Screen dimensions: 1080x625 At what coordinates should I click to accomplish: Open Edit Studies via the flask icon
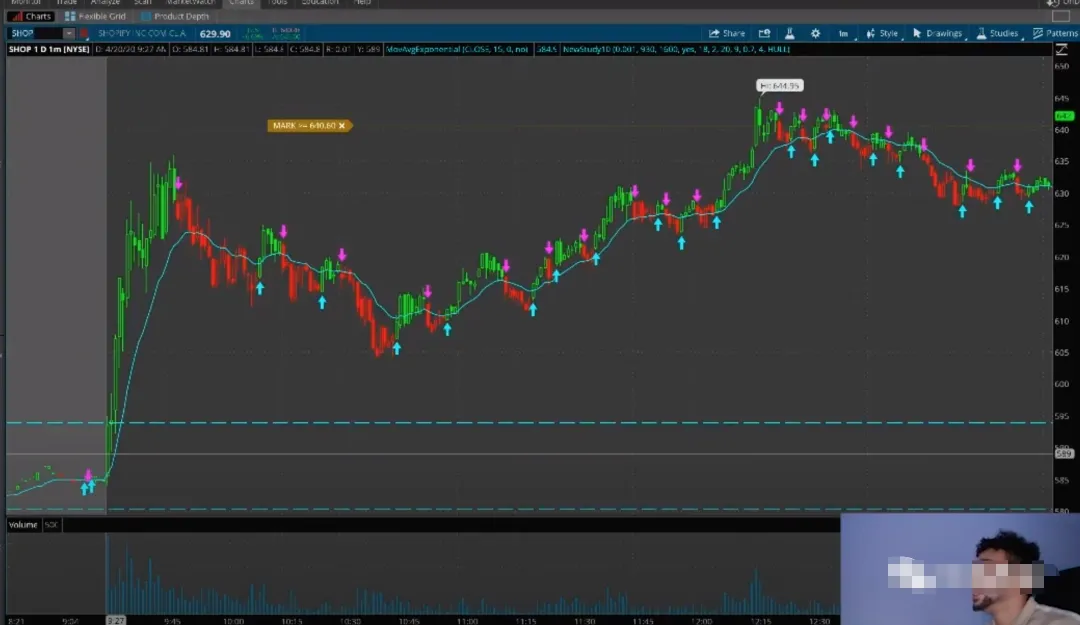click(x=789, y=33)
